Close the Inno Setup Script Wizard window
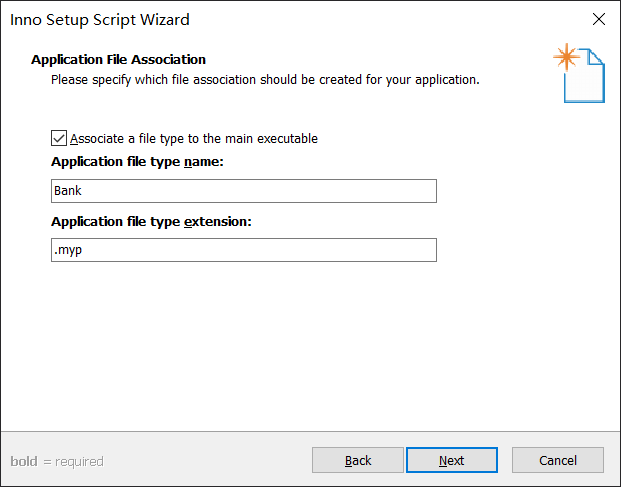Screen dimensions: 621x487 coord(599,19)
